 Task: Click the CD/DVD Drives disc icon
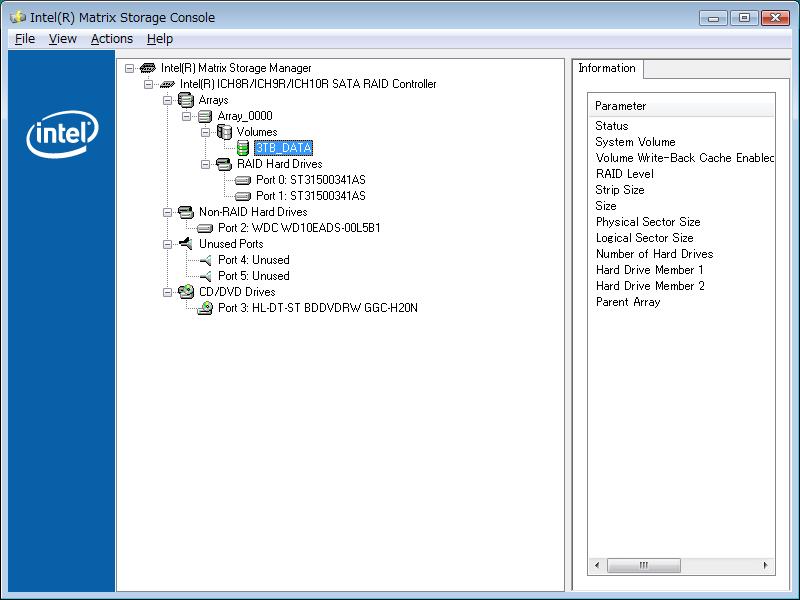point(186,292)
